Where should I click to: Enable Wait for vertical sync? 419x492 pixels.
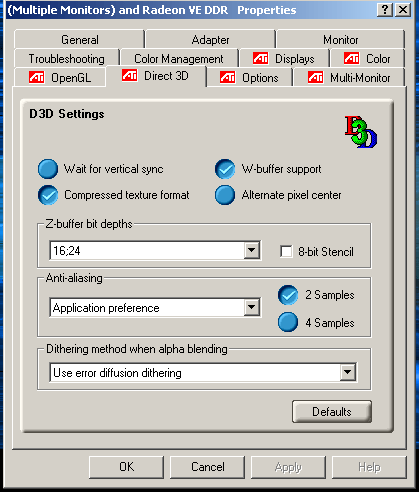pyautogui.click(x=48, y=169)
